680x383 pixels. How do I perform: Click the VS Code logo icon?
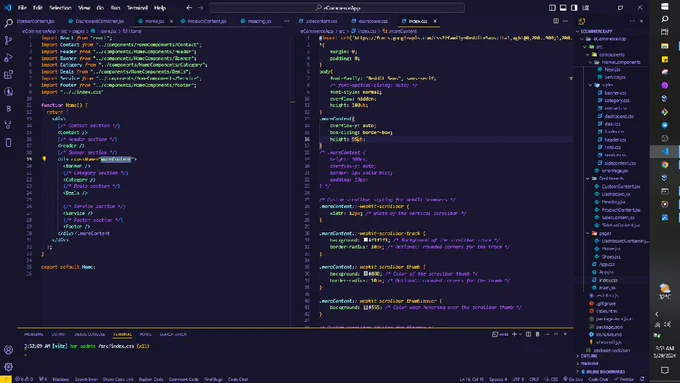(7, 7)
